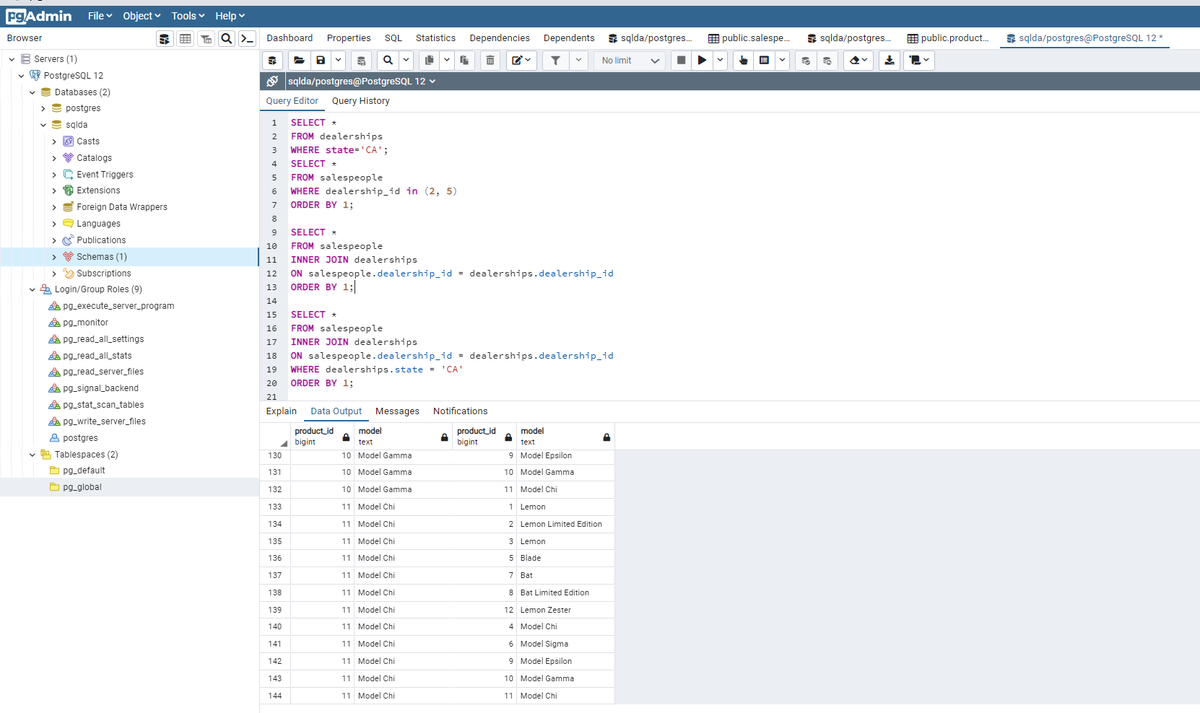
Task: Select row number 137 in the results
Action: click(275, 575)
